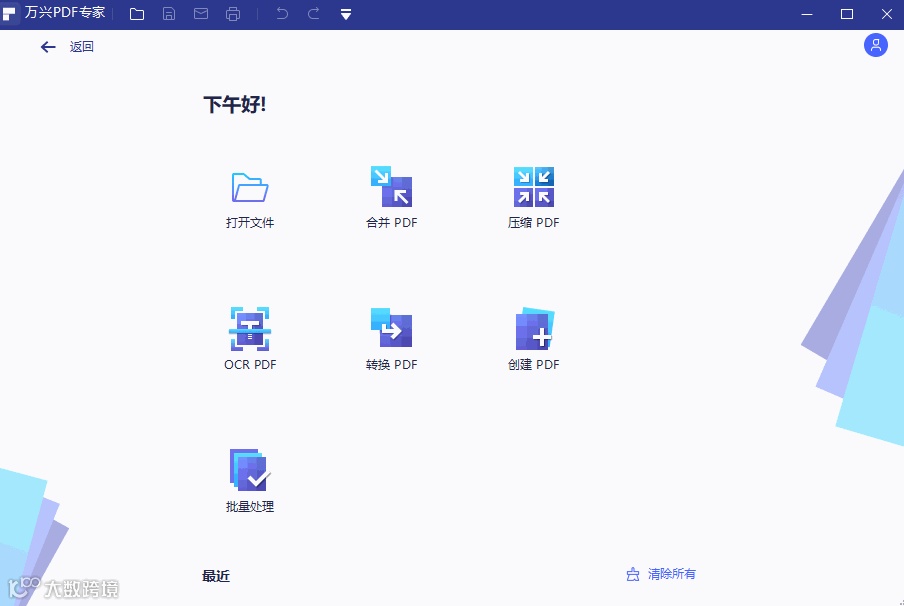
Task: Click the 合并 PDF label
Action: tap(391, 223)
